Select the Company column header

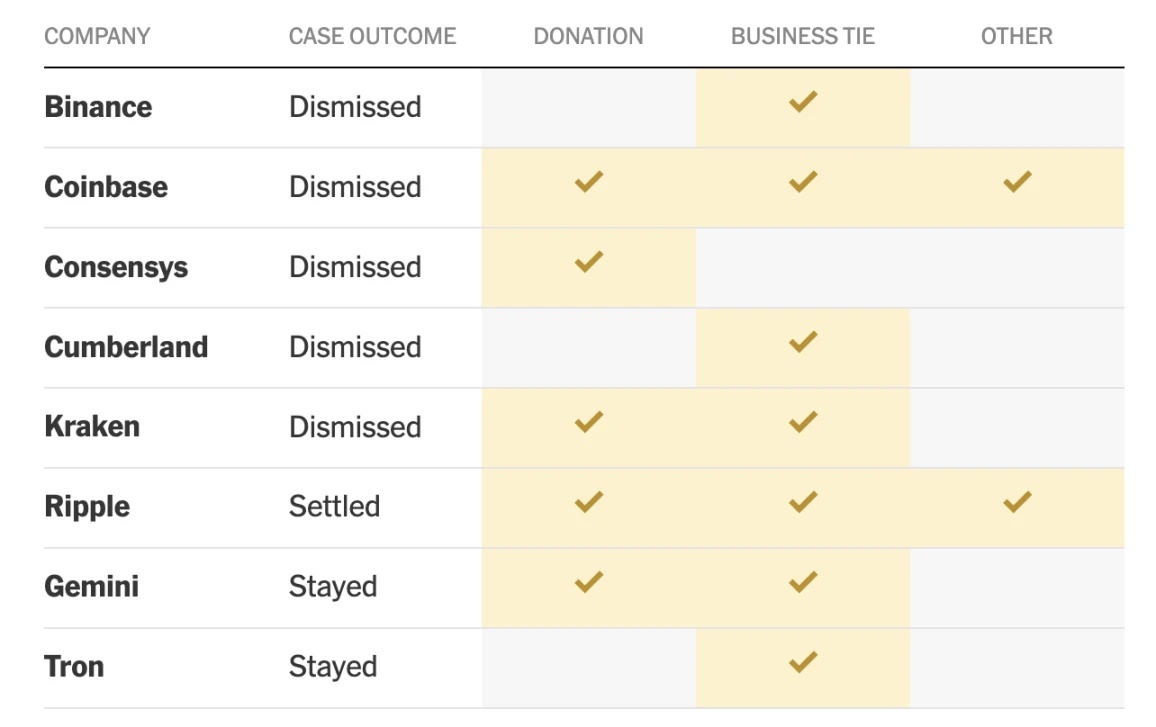[97, 37]
